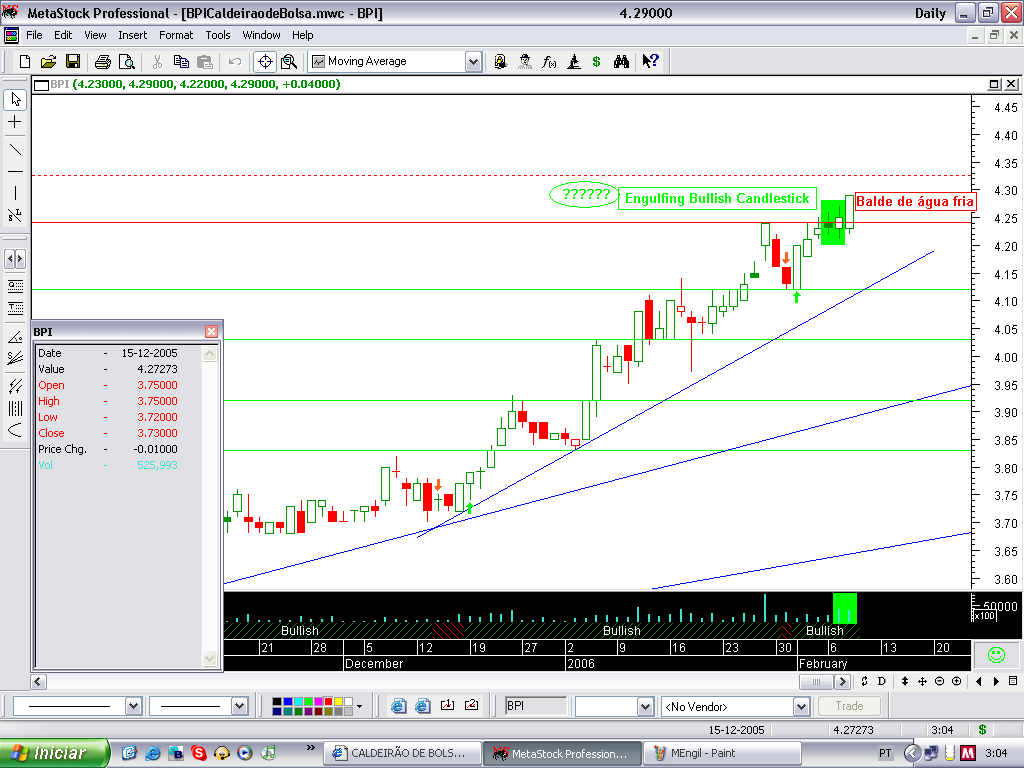Viewport: 1024px width, 768px height.
Task: Click the binoculars search icon
Action: 621,61
